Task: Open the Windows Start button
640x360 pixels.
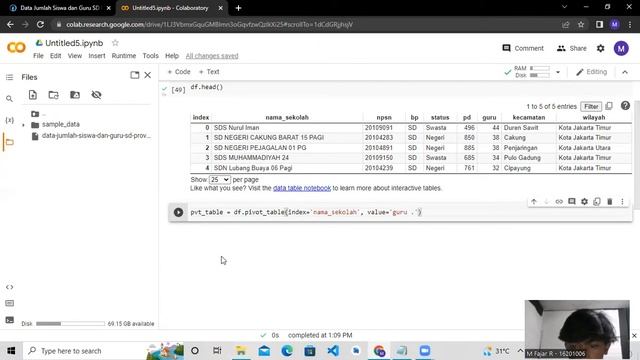Action: pyautogui.click(x=11, y=351)
